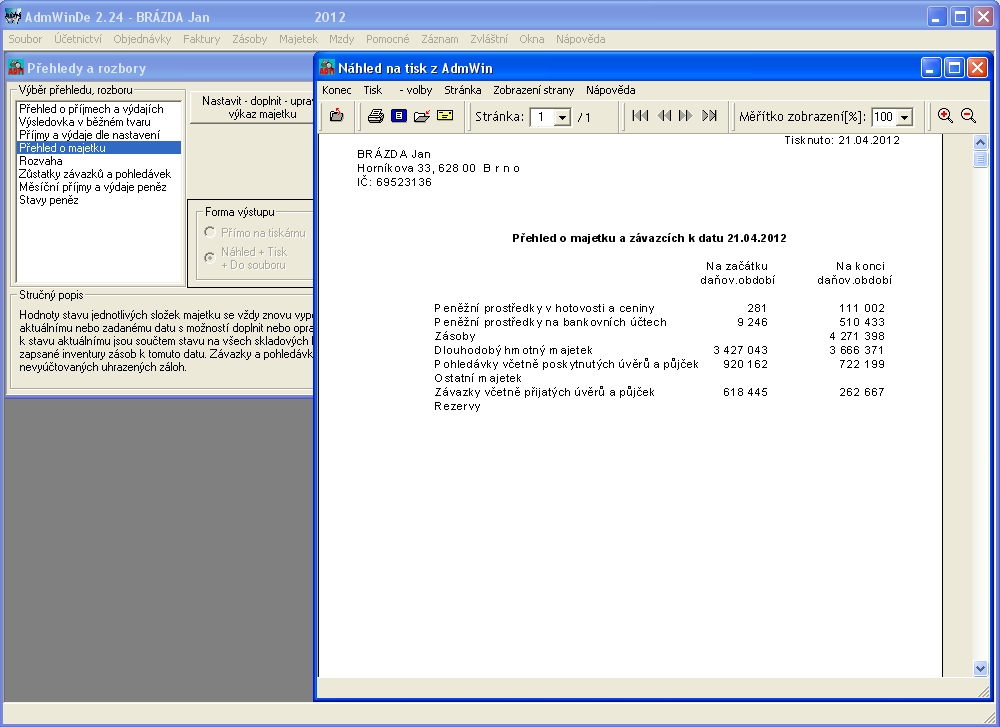Screen dimensions: 1000x727
Task: Go to last page of preview
Action: (709, 115)
